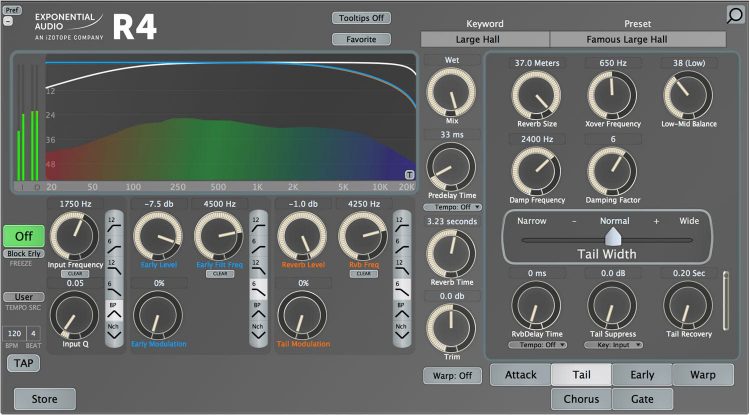Click the 120 BPM field
Screen dimensions: 750x415
(x=14, y=334)
